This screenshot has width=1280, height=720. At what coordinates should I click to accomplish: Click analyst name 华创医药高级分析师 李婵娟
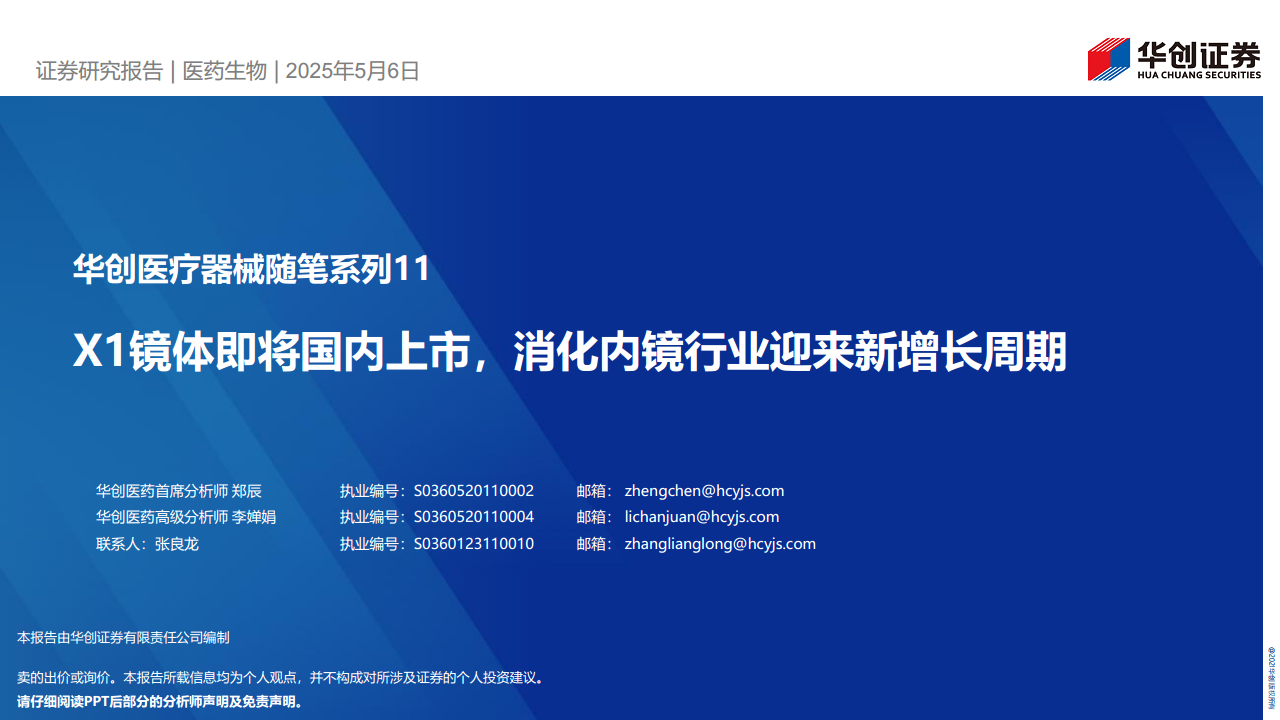pyautogui.click(x=186, y=517)
